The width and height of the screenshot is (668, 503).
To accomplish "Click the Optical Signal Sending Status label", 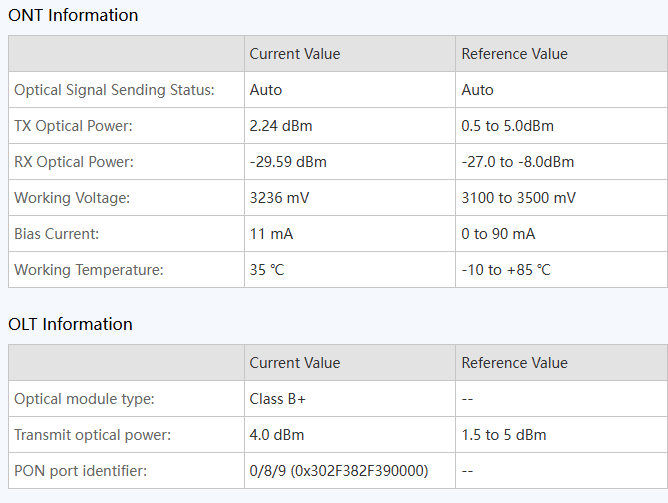I will click(114, 90).
